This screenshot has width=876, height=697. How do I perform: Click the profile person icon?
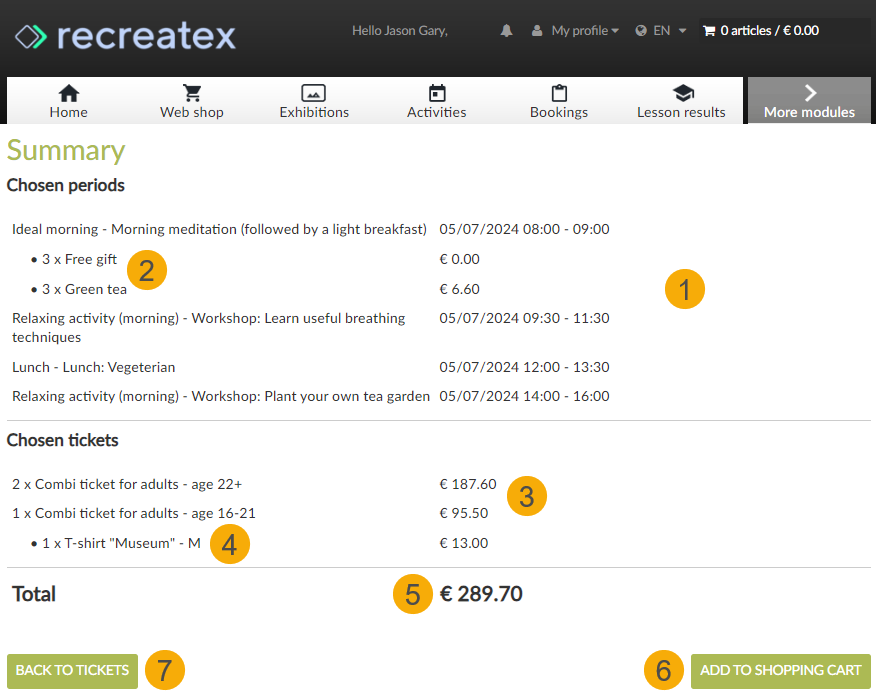[536, 30]
